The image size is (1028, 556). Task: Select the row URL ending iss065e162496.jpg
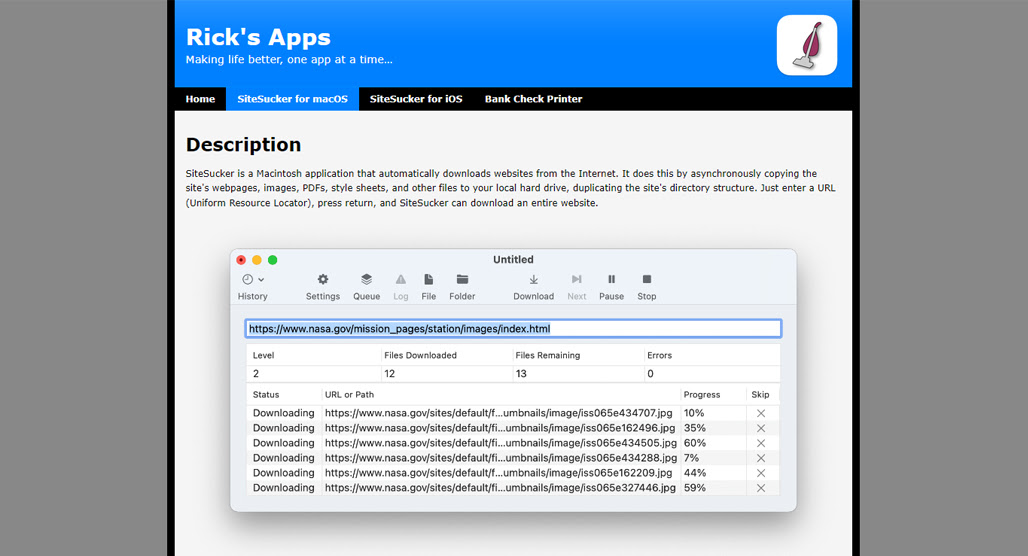pos(500,428)
